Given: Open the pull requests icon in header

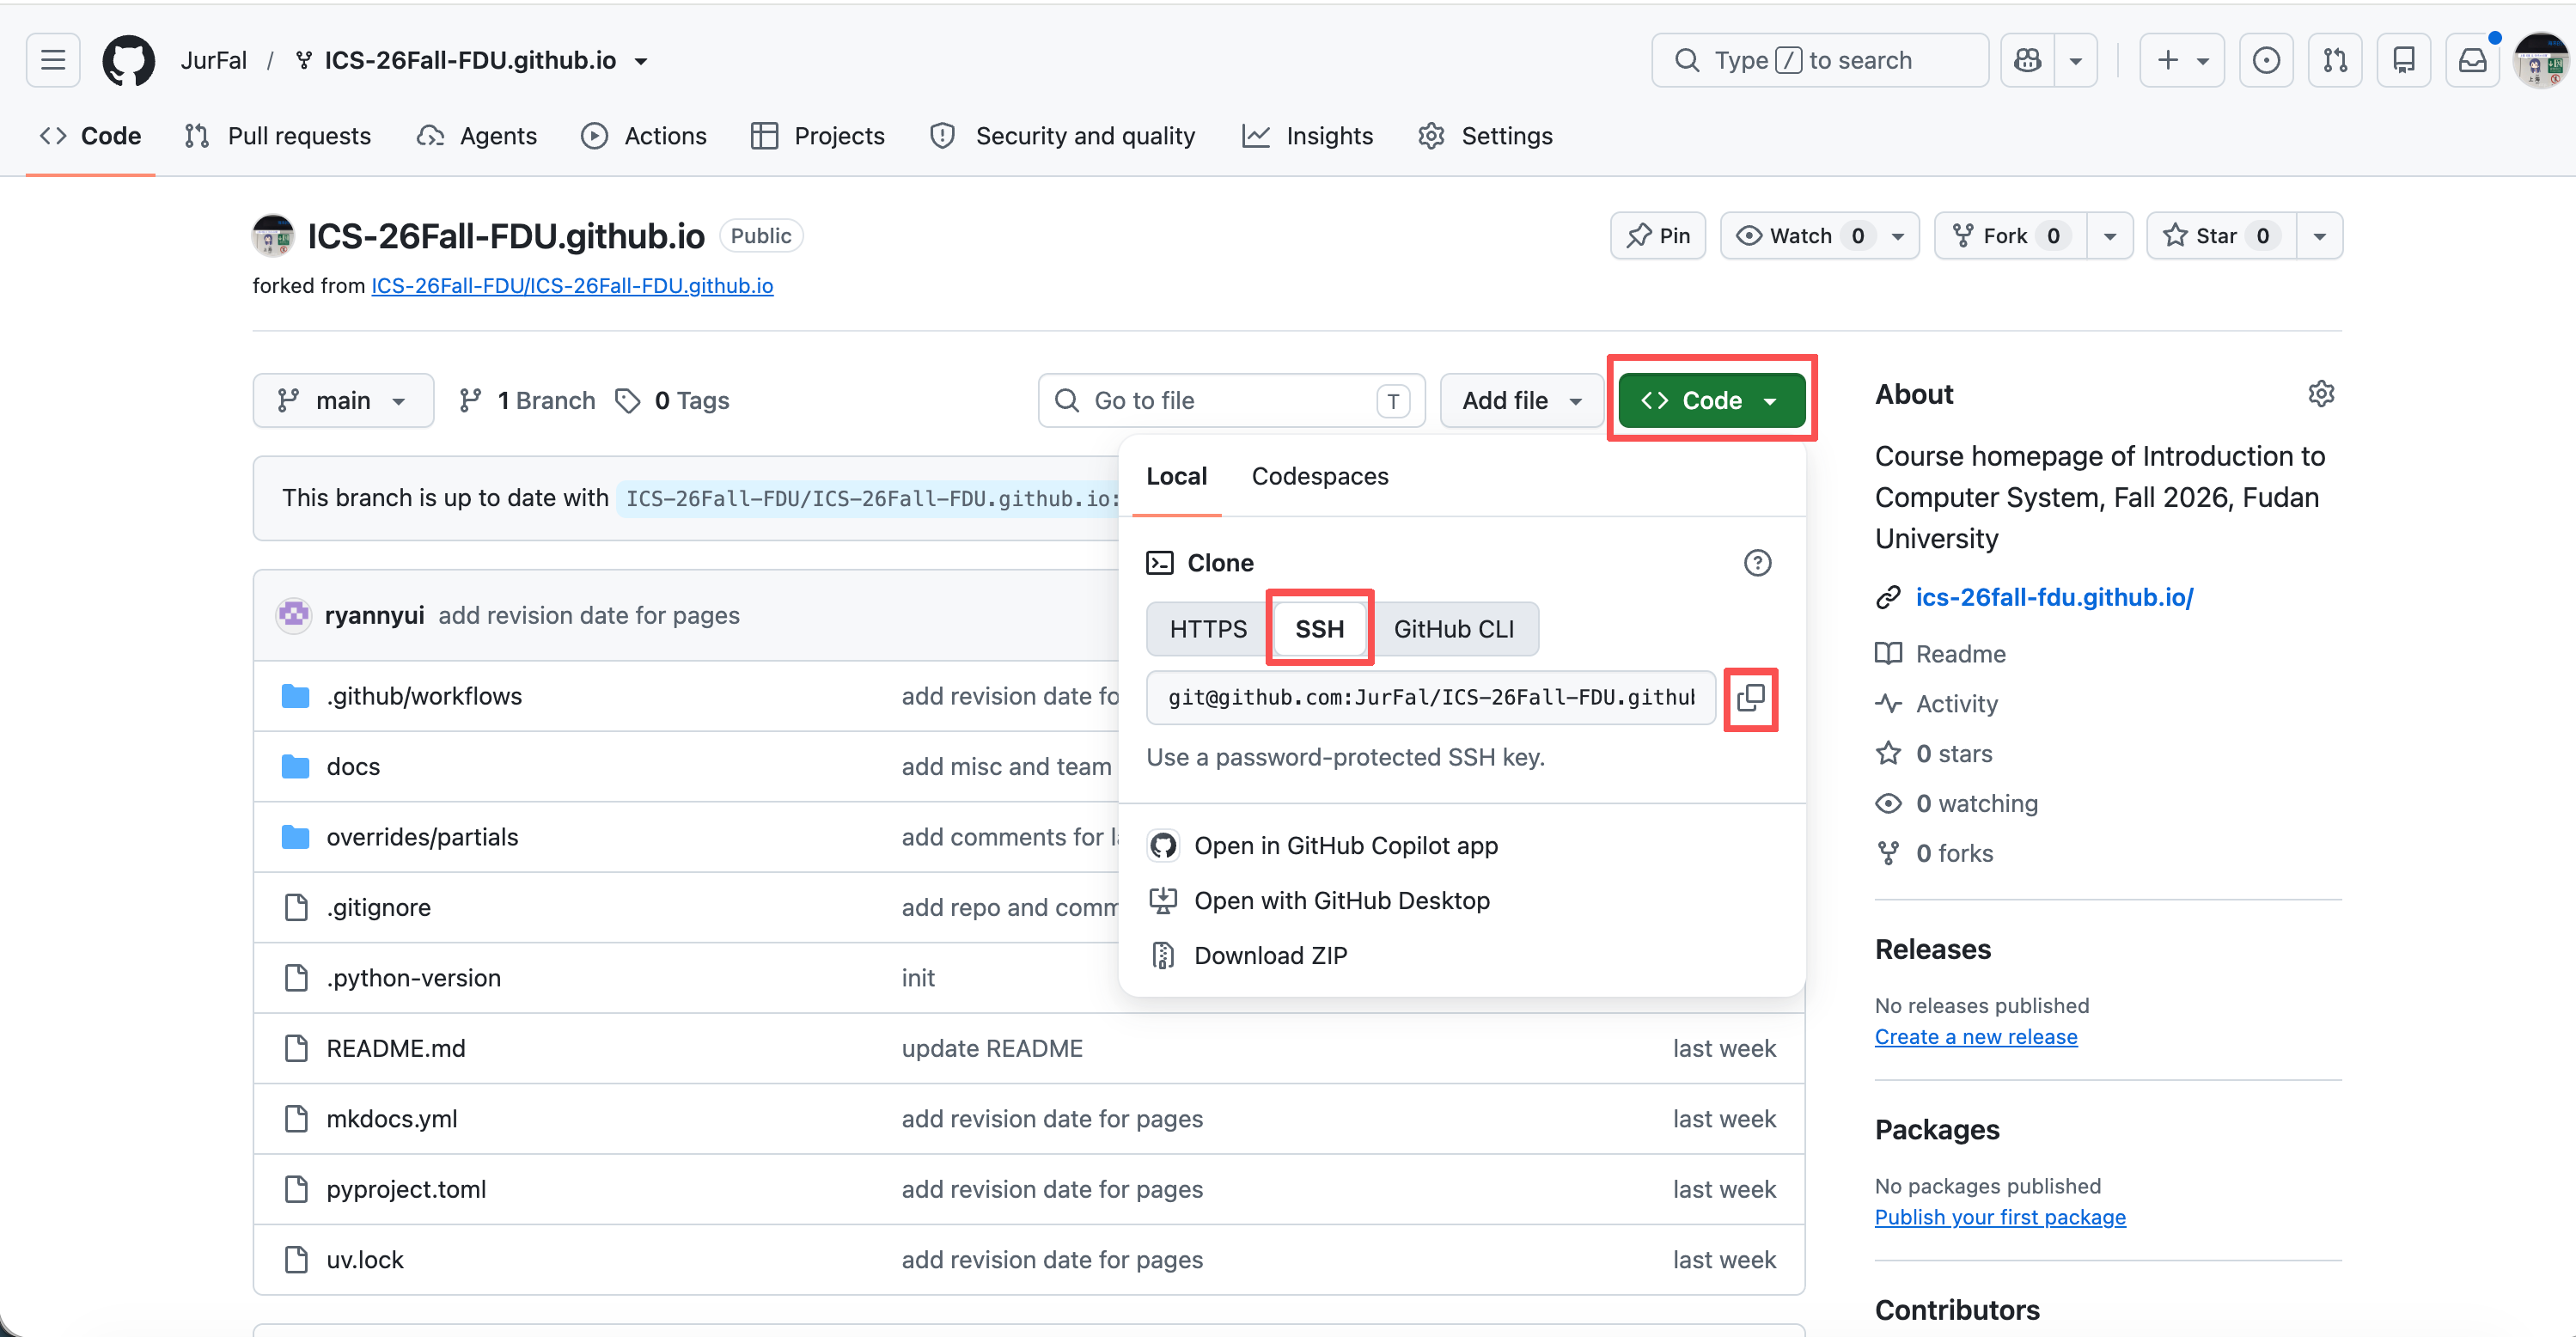Looking at the screenshot, I should coord(2335,60).
